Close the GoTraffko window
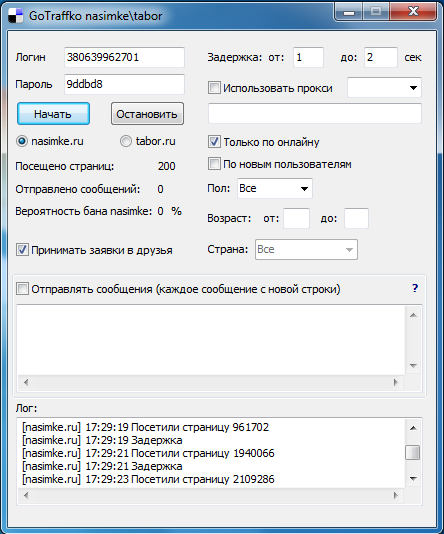This screenshot has height=534, width=444. click(413, 12)
